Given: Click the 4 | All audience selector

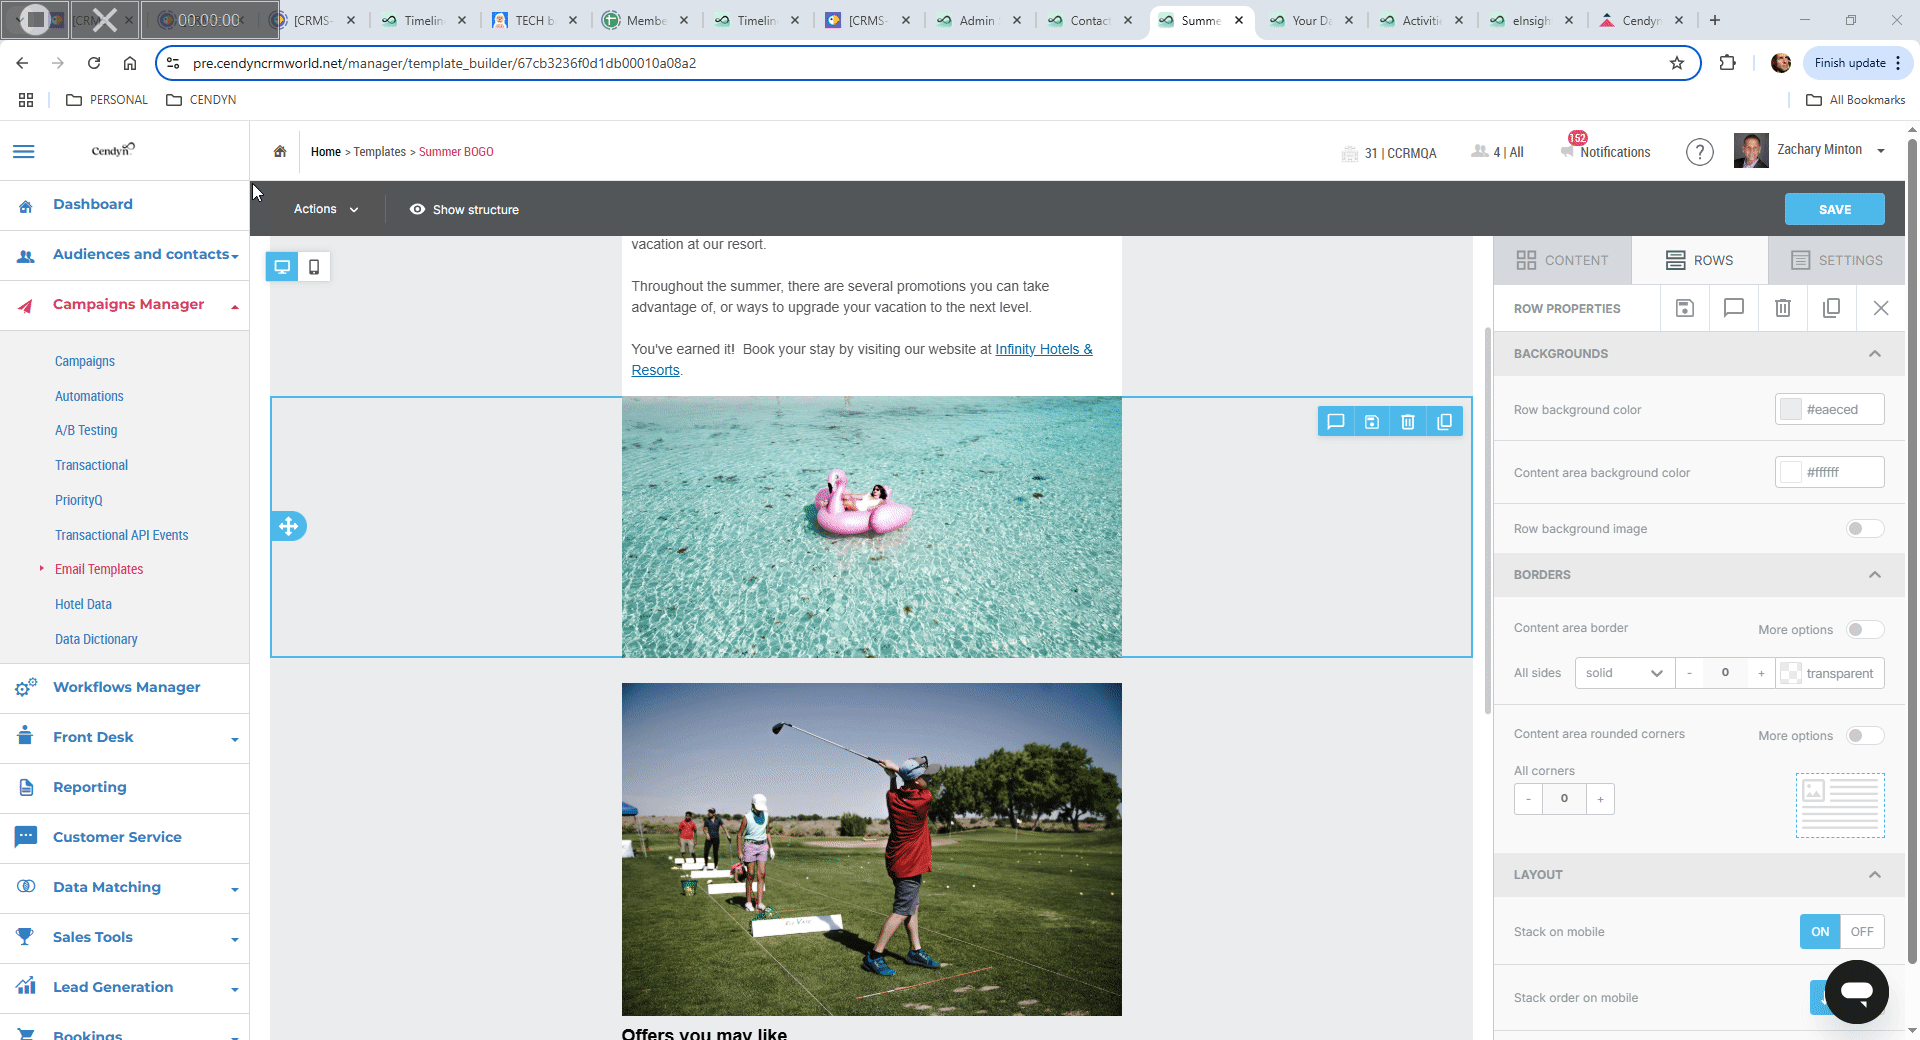Looking at the screenshot, I should click(x=1498, y=152).
